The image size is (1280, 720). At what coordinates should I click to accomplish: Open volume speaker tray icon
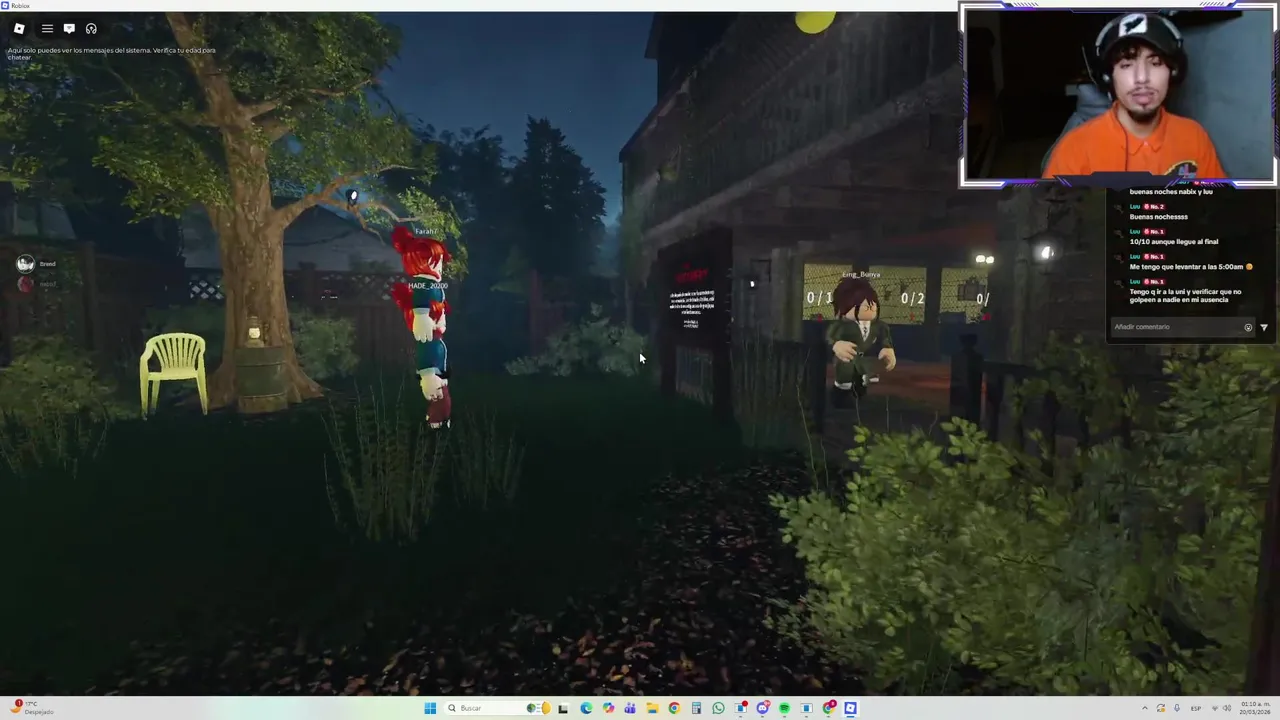pyautogui.click(x=1227, y=708)
